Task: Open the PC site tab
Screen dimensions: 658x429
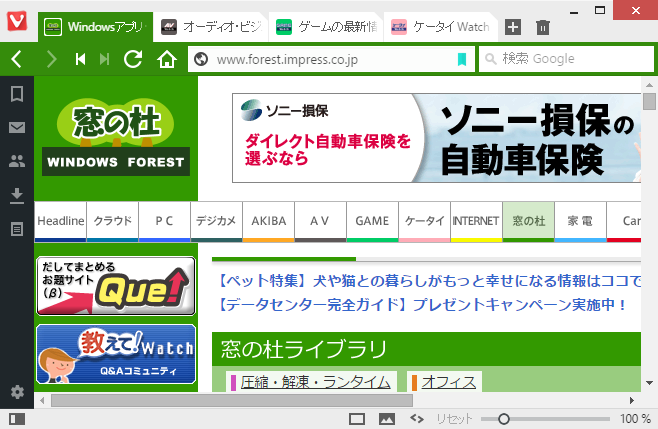Action: click(164, 221)
